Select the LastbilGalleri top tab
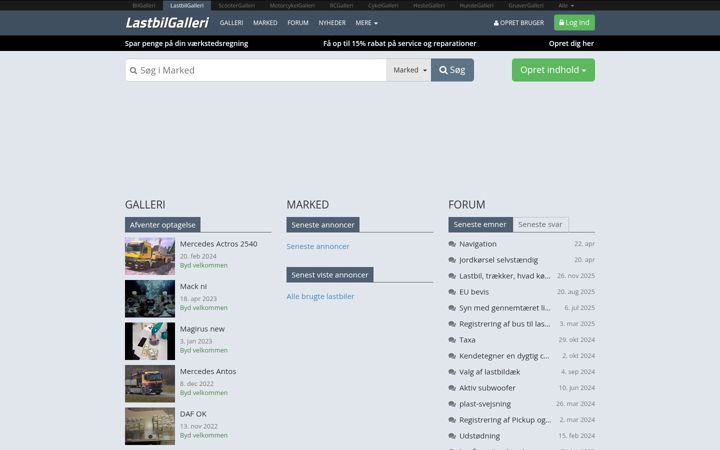This screenshot has height=450, width=720. tap(187, 6)
